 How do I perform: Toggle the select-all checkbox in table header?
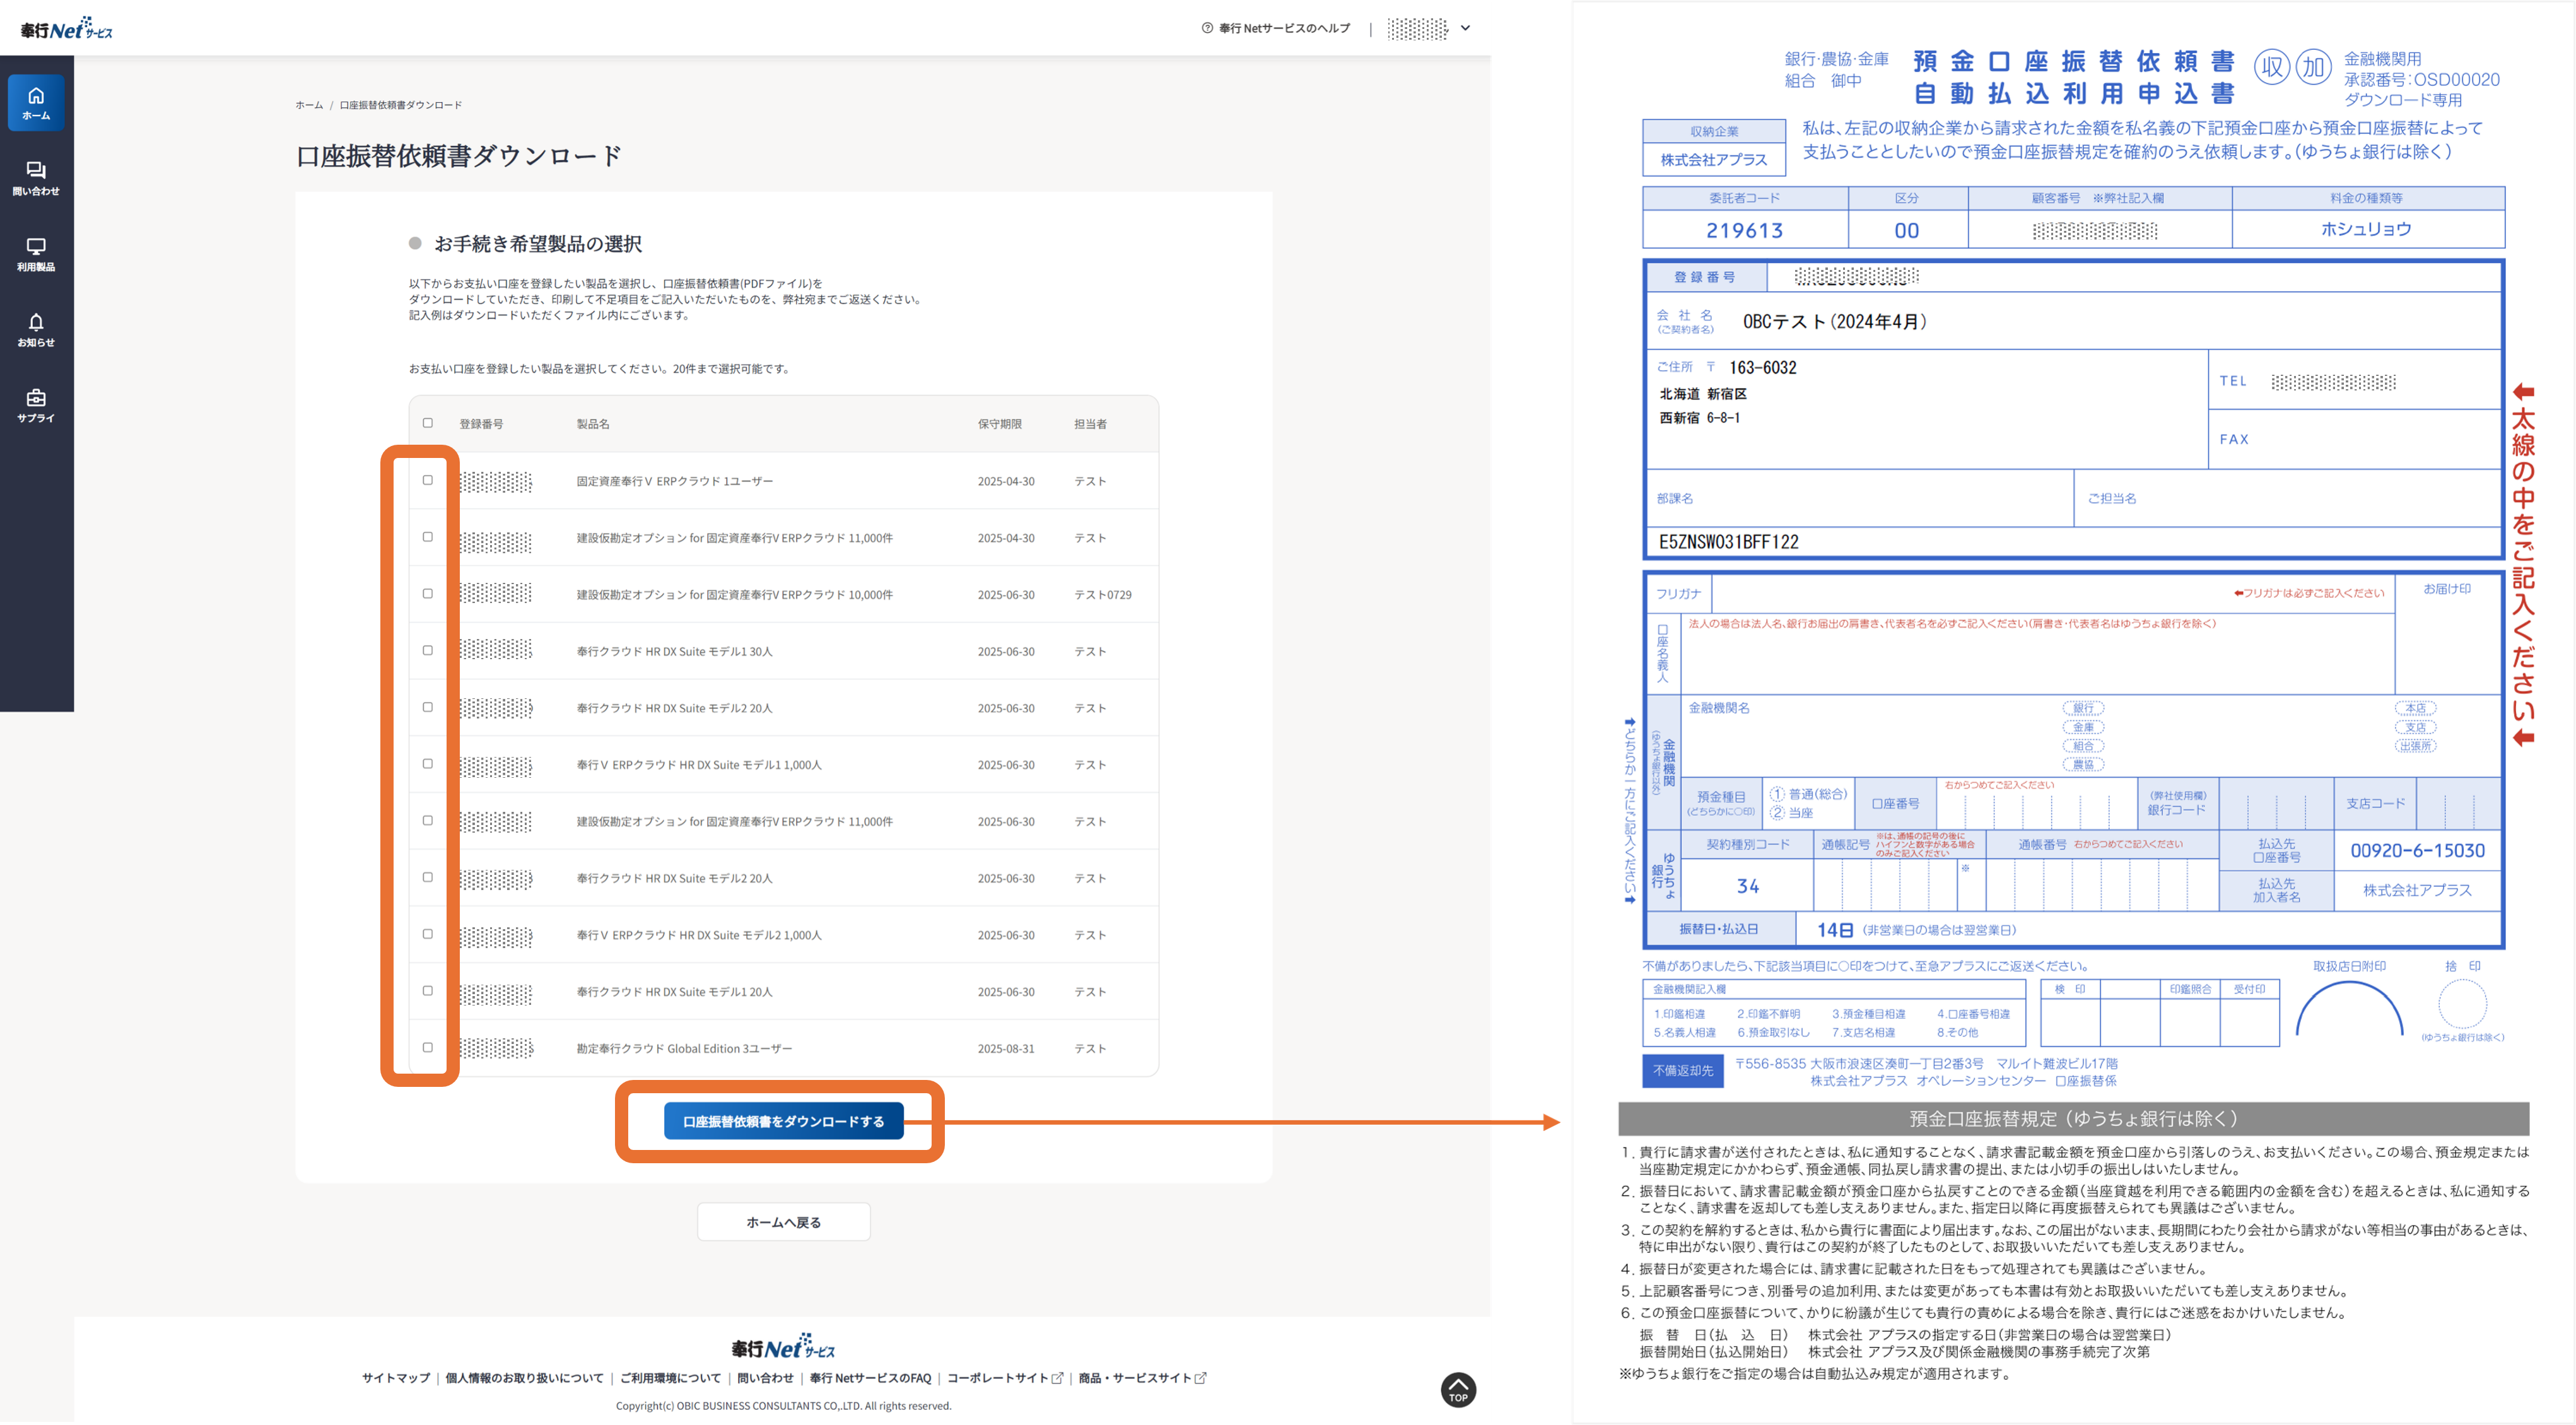click(x=428, y=423)
